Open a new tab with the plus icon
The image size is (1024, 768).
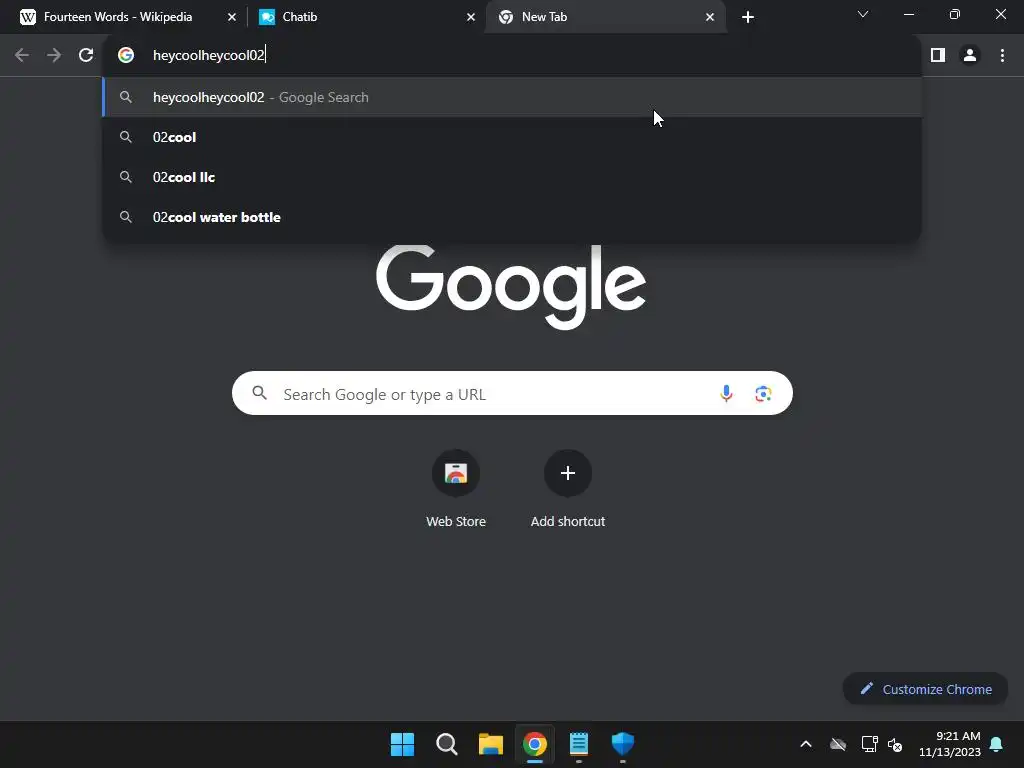748,17
